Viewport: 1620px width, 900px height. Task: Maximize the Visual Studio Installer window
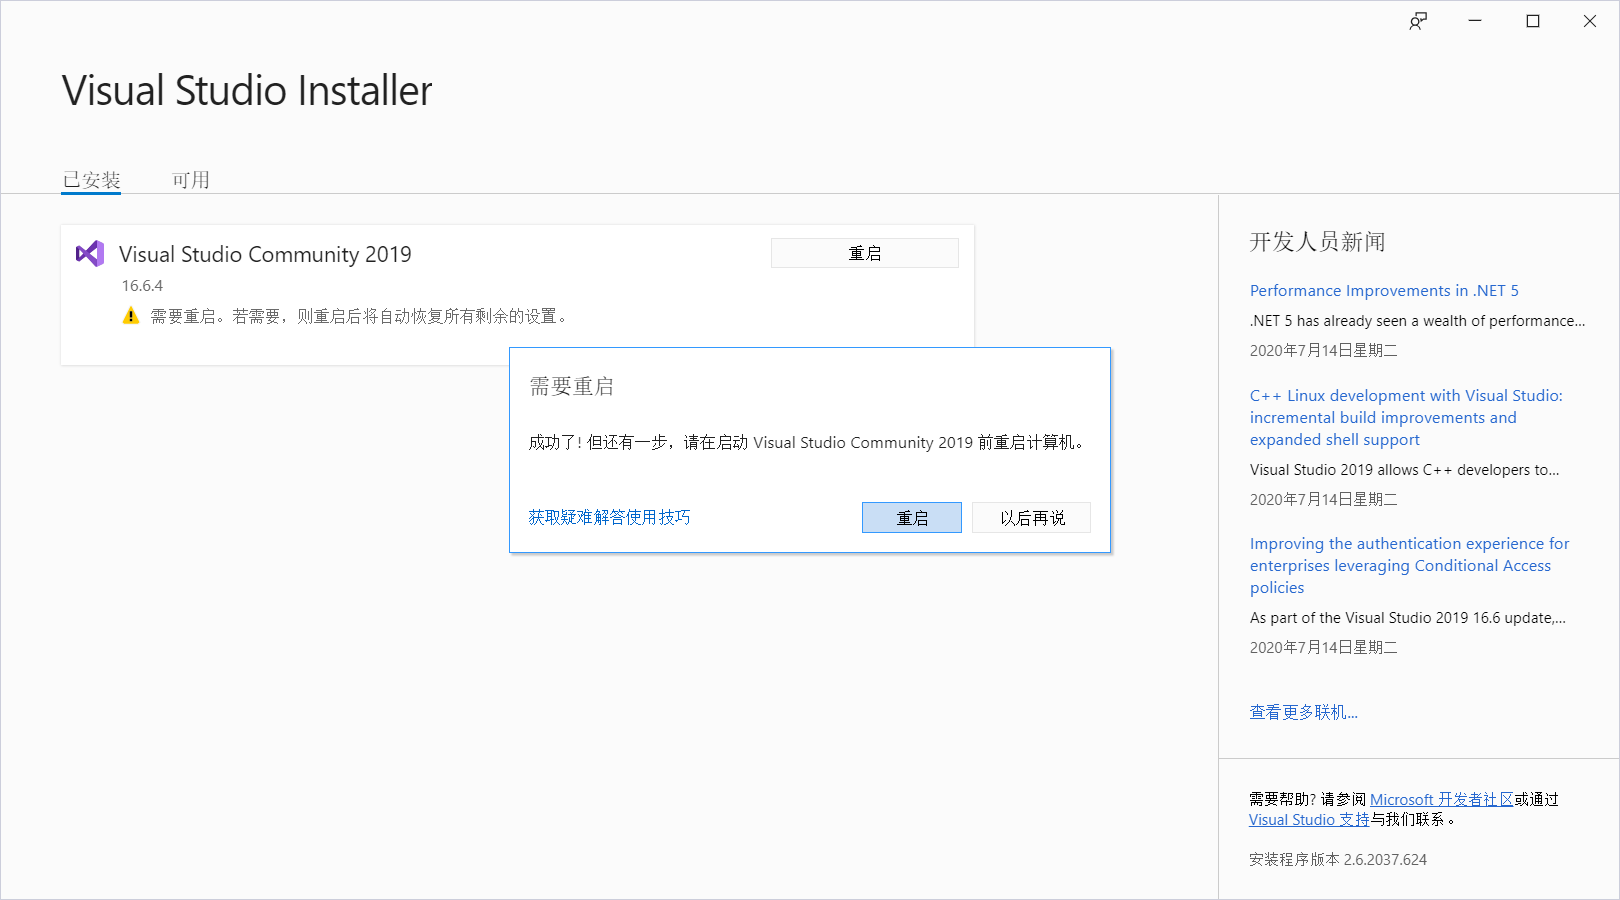click(1533, 21)
